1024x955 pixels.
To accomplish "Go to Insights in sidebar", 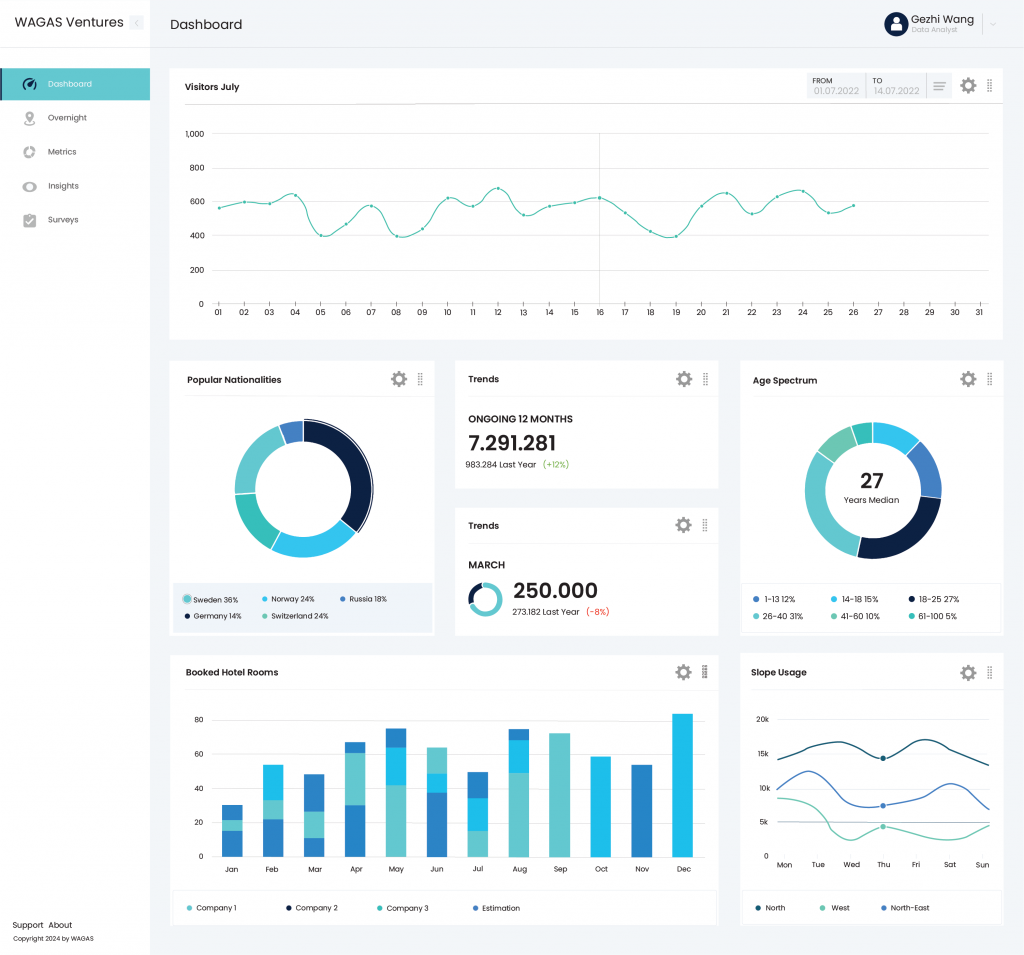I will pyautogui.click(x=63, y=186).
